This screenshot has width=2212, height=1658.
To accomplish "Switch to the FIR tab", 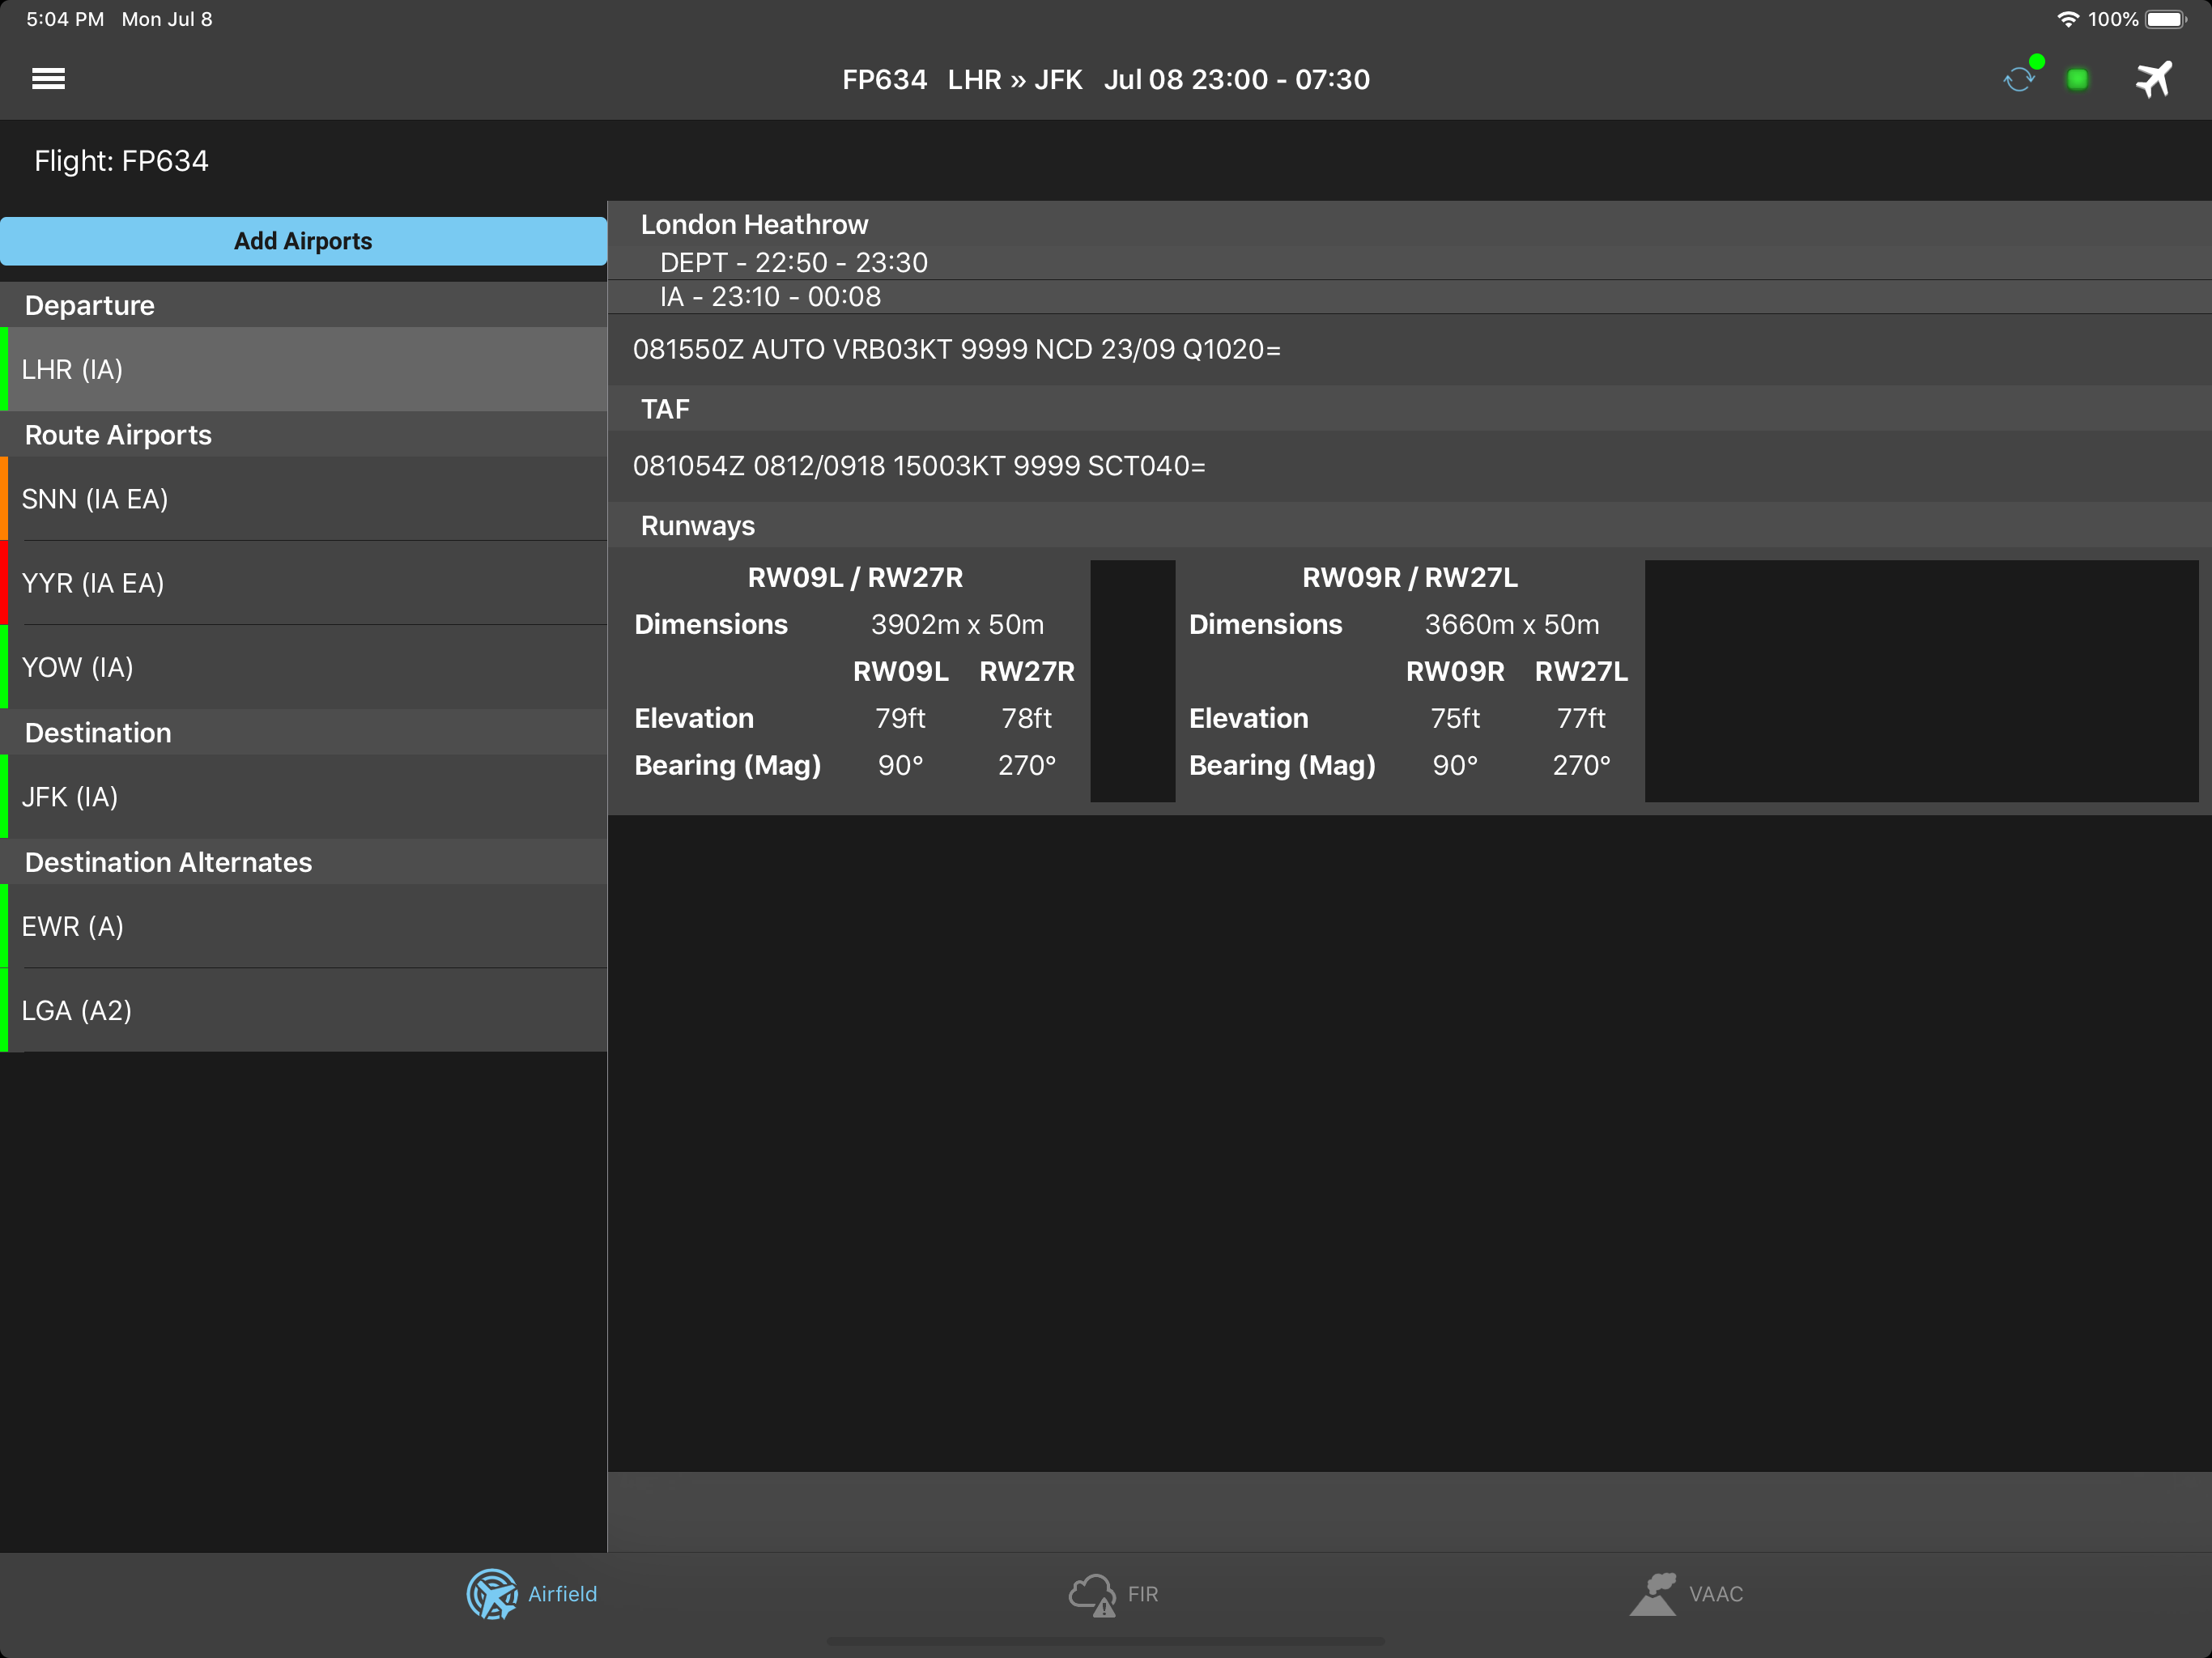I will [x=1142, y=1594].
